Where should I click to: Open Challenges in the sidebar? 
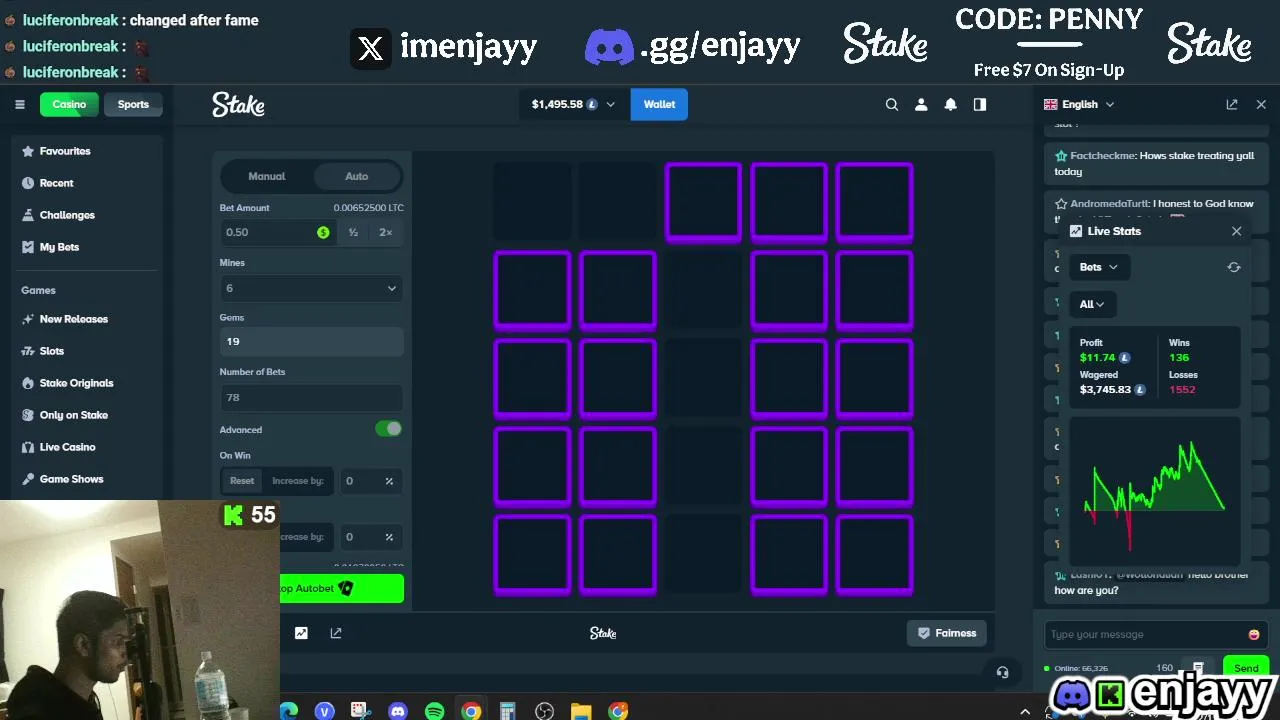point(67,215)
